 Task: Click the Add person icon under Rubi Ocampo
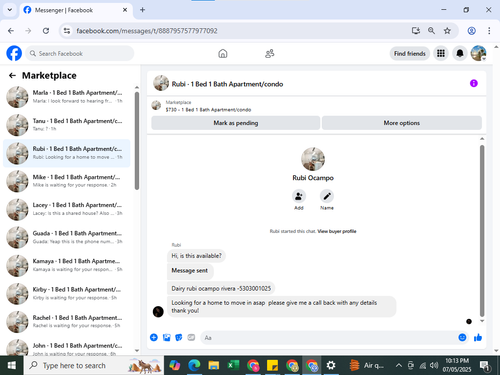pos(299,196)
